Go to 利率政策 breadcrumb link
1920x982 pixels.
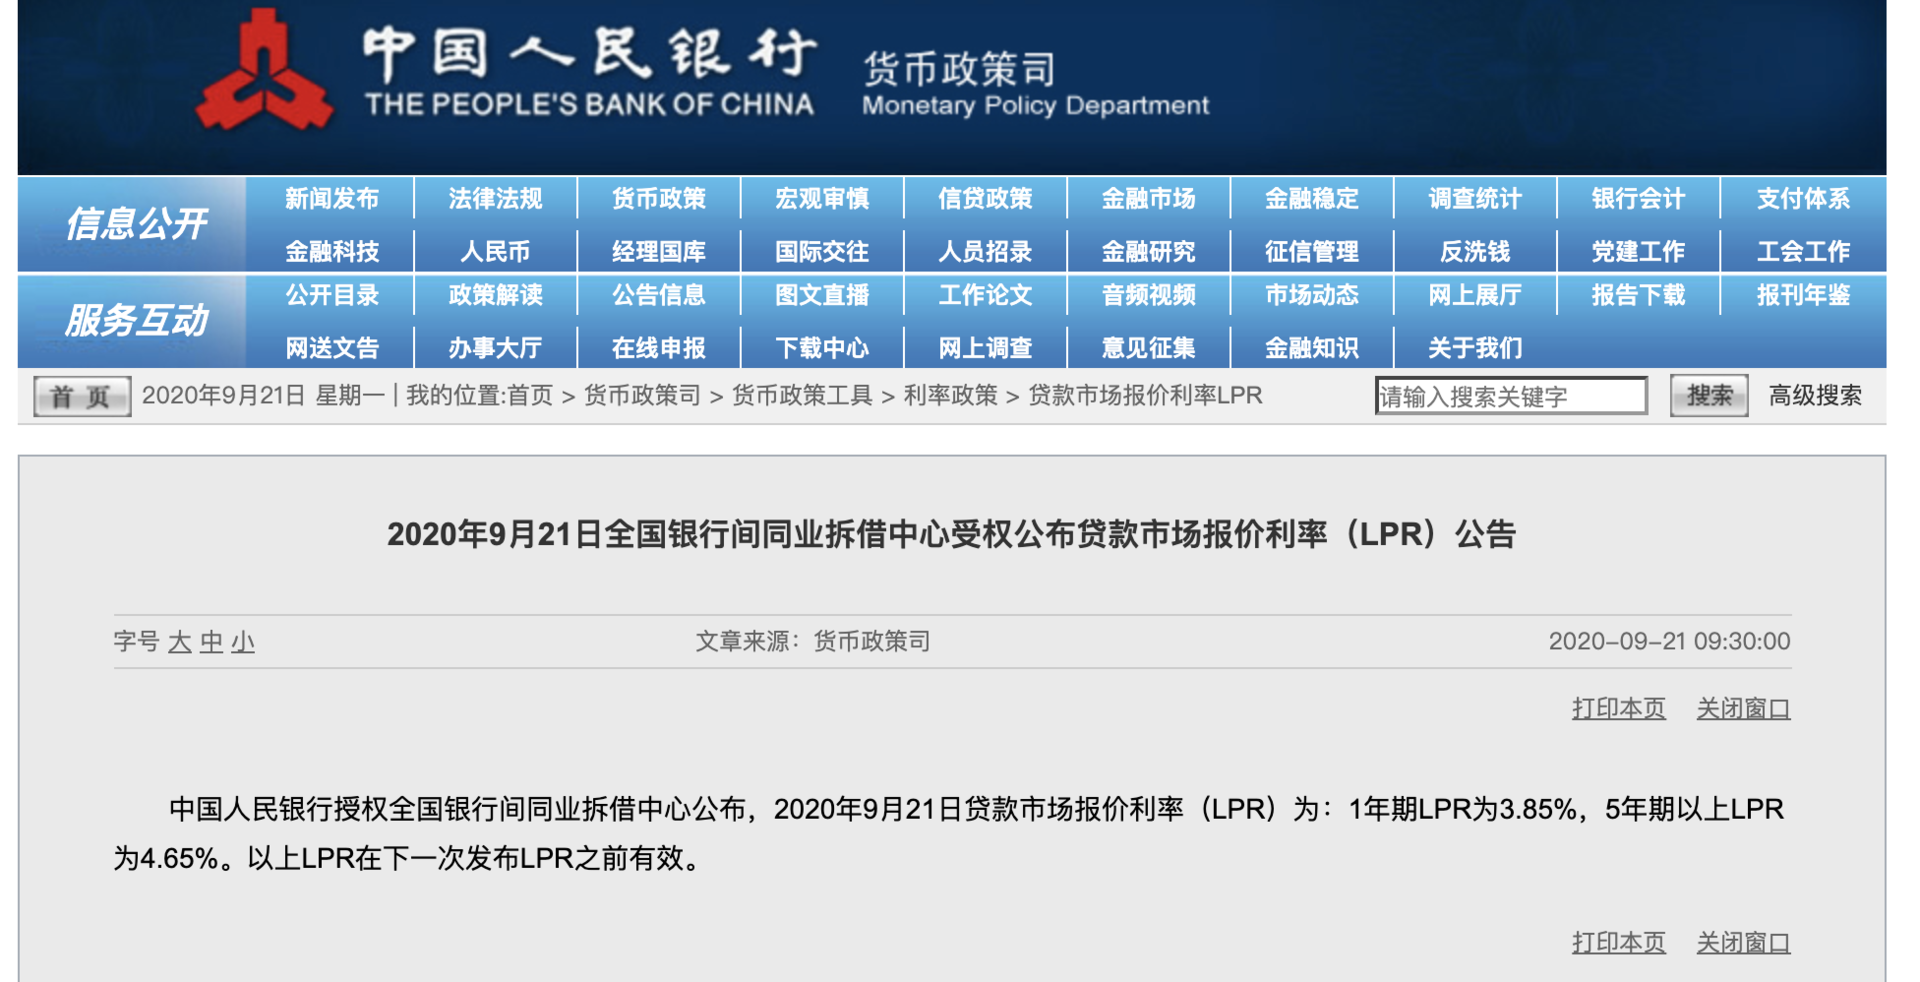(950, 396)
